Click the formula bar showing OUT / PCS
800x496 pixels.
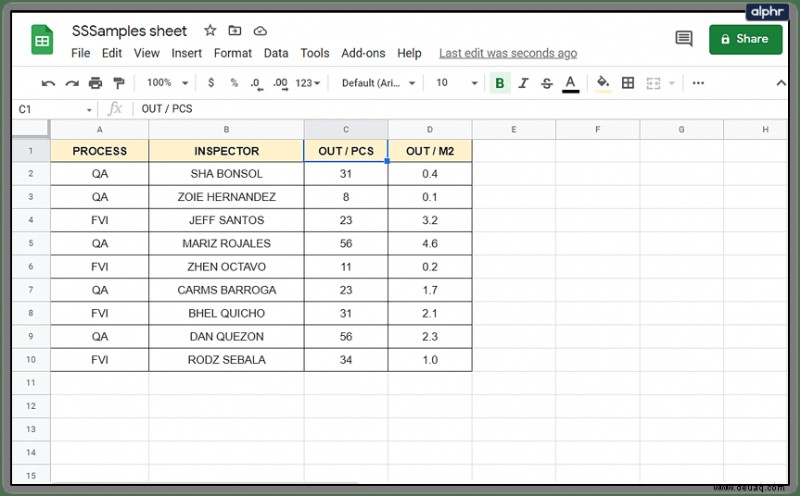point(459,109)
